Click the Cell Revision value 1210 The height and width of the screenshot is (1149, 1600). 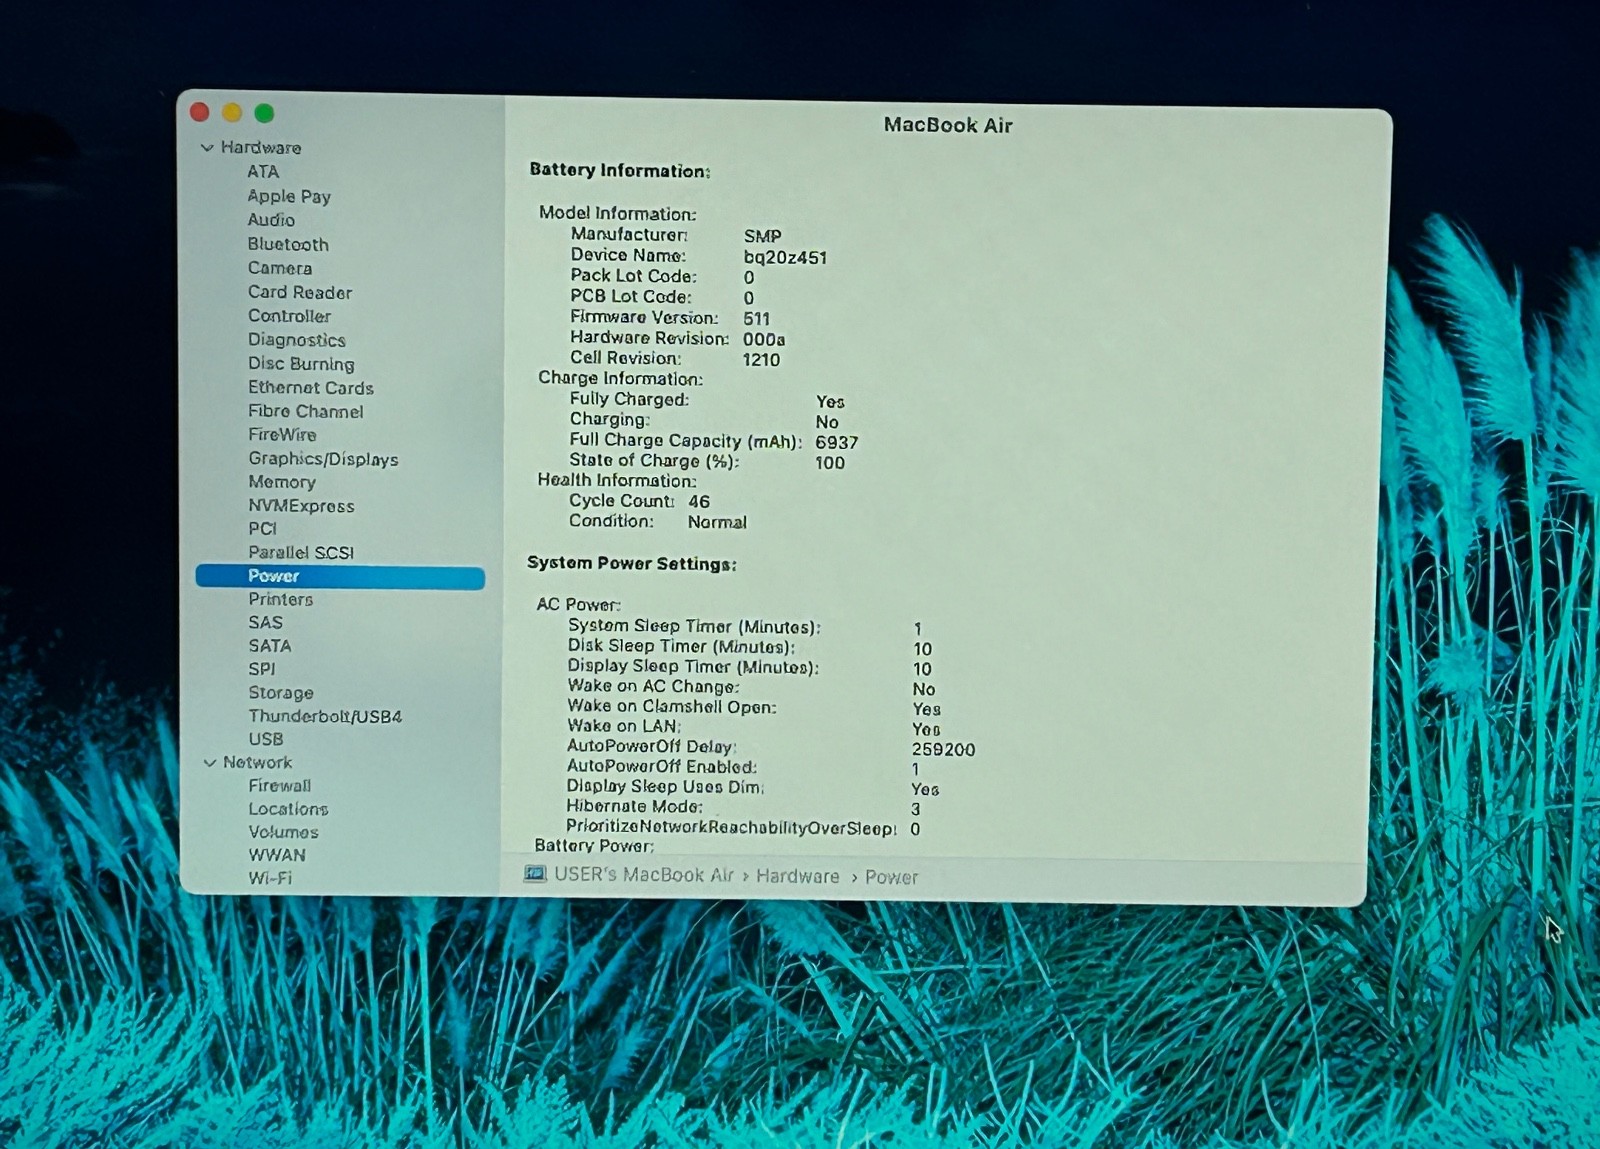761,360
